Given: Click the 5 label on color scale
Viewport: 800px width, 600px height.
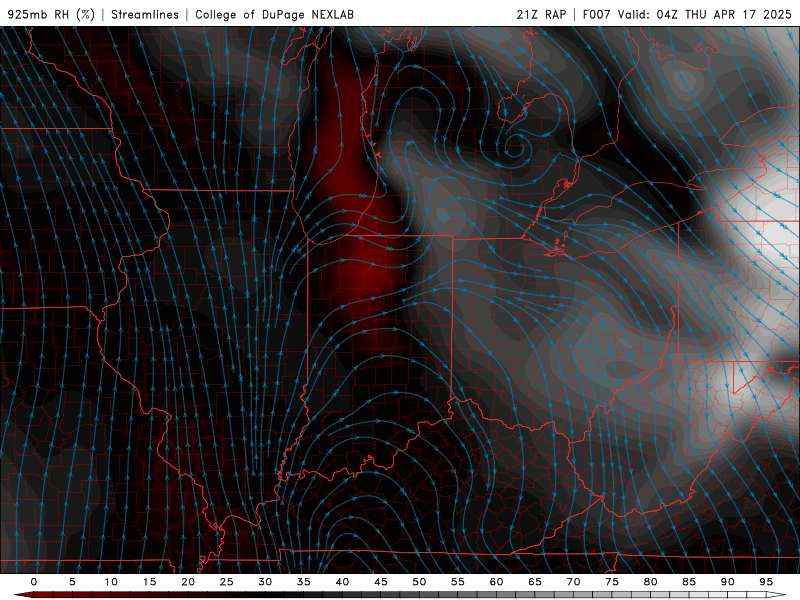Looking at the screenshot, I should click(x=72, y=582).
